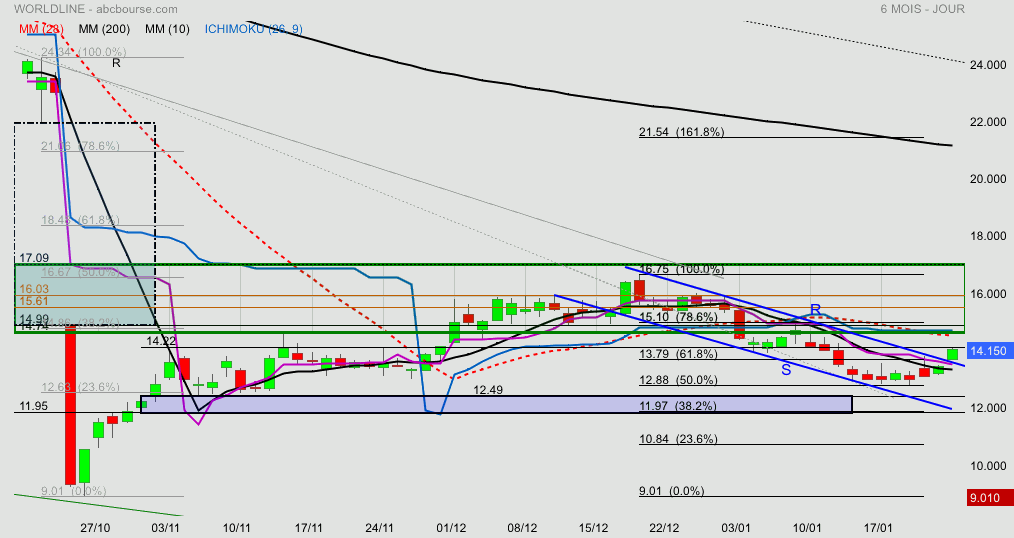
Task: Click the 17/01 date axis label
Action: click(x=878, y=528)
